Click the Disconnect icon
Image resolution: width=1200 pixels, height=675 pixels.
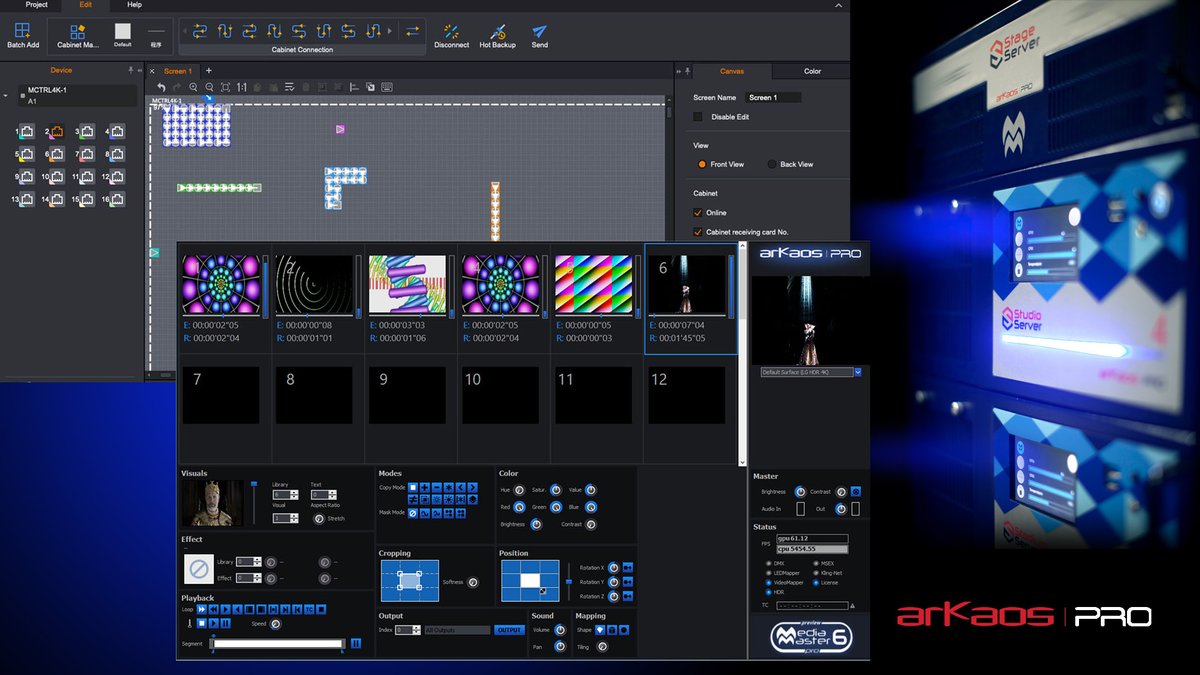451,32
